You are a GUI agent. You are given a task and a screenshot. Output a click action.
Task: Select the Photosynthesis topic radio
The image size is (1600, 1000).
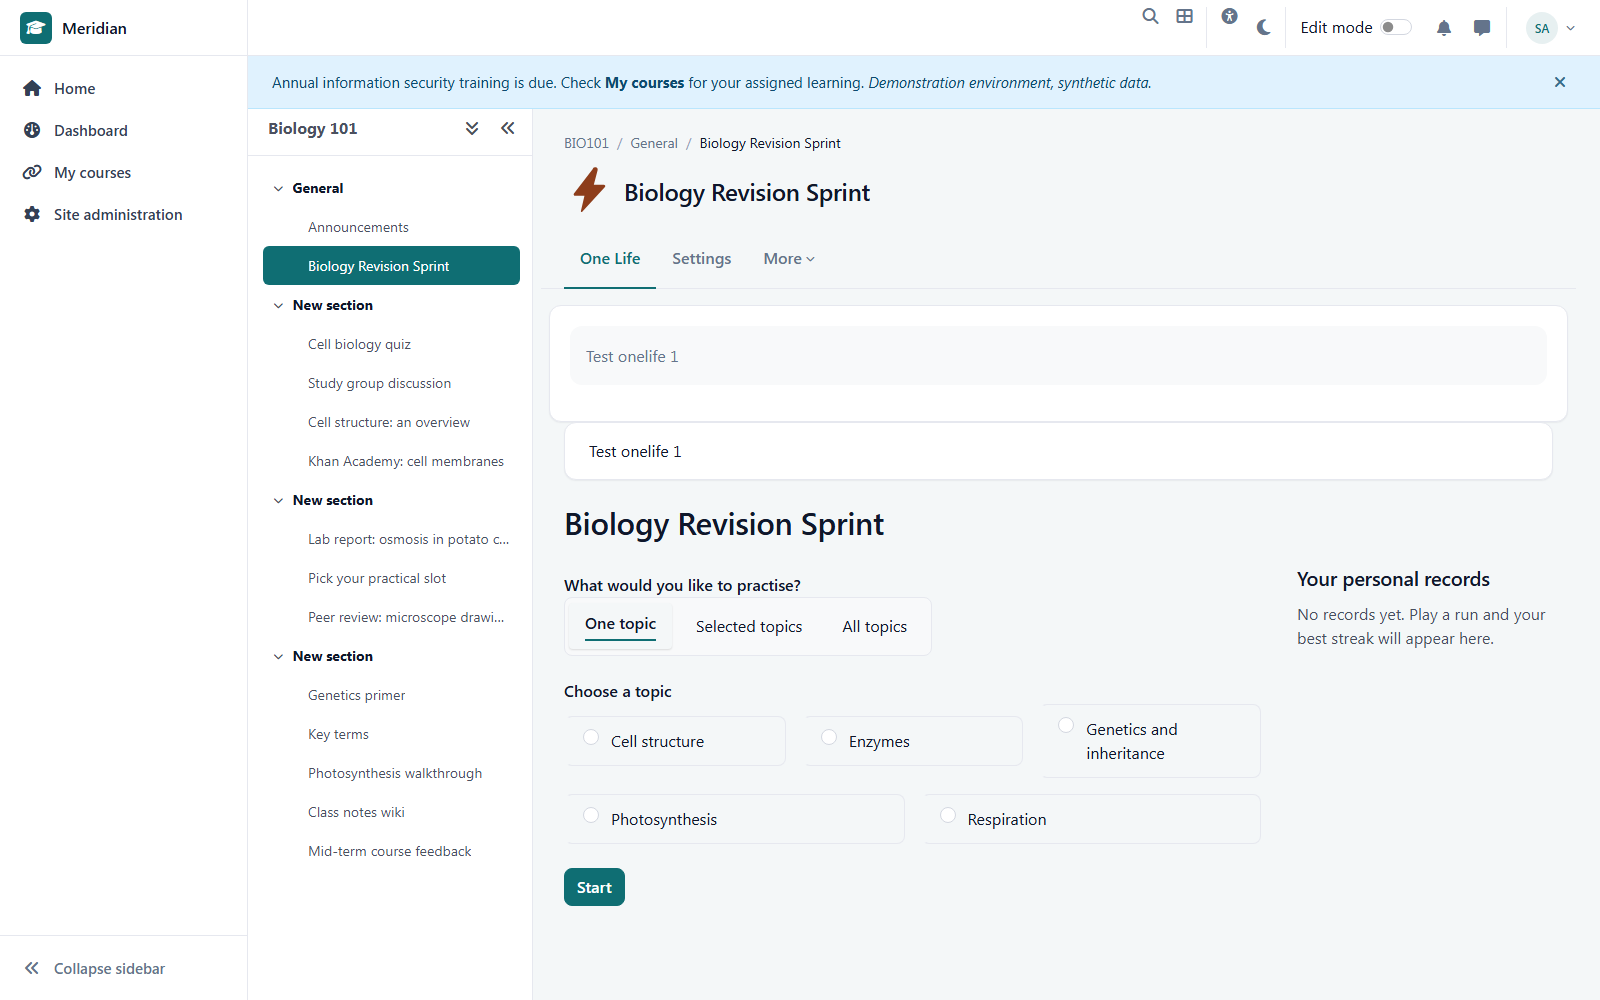[x=591, y=815]
